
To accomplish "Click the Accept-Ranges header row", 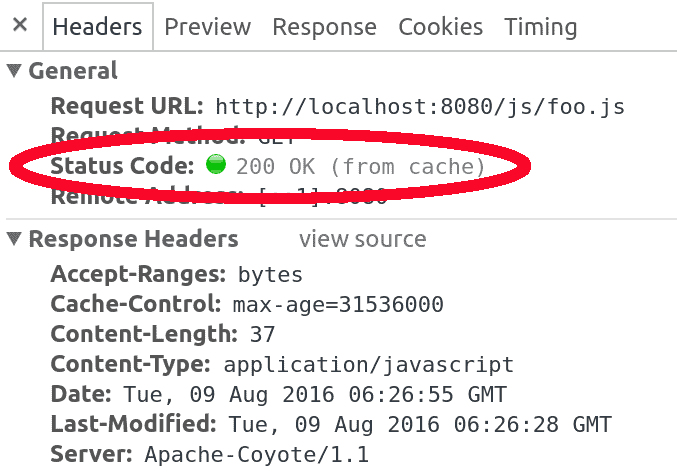I will pyautogui.click(x=176, y=274).
